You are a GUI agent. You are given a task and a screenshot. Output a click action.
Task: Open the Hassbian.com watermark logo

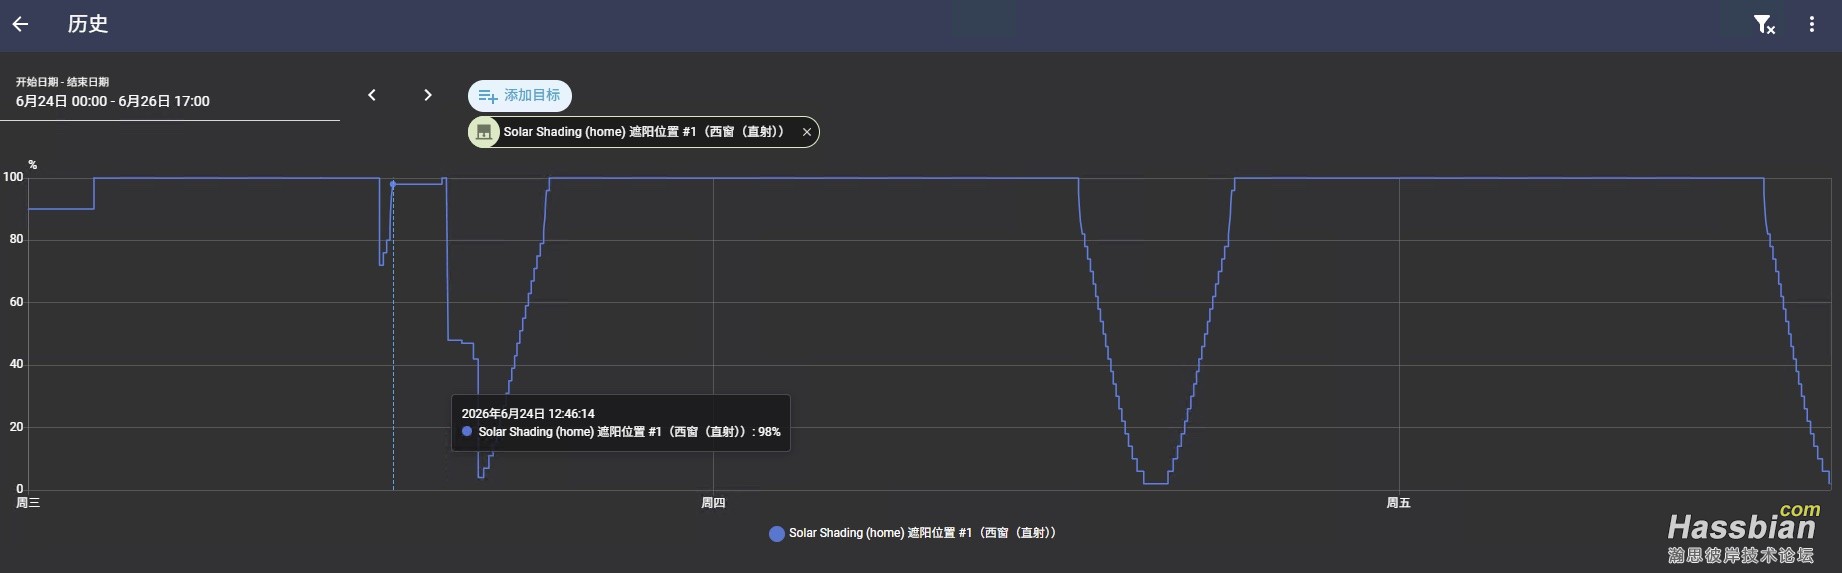tap(1741, 535)
